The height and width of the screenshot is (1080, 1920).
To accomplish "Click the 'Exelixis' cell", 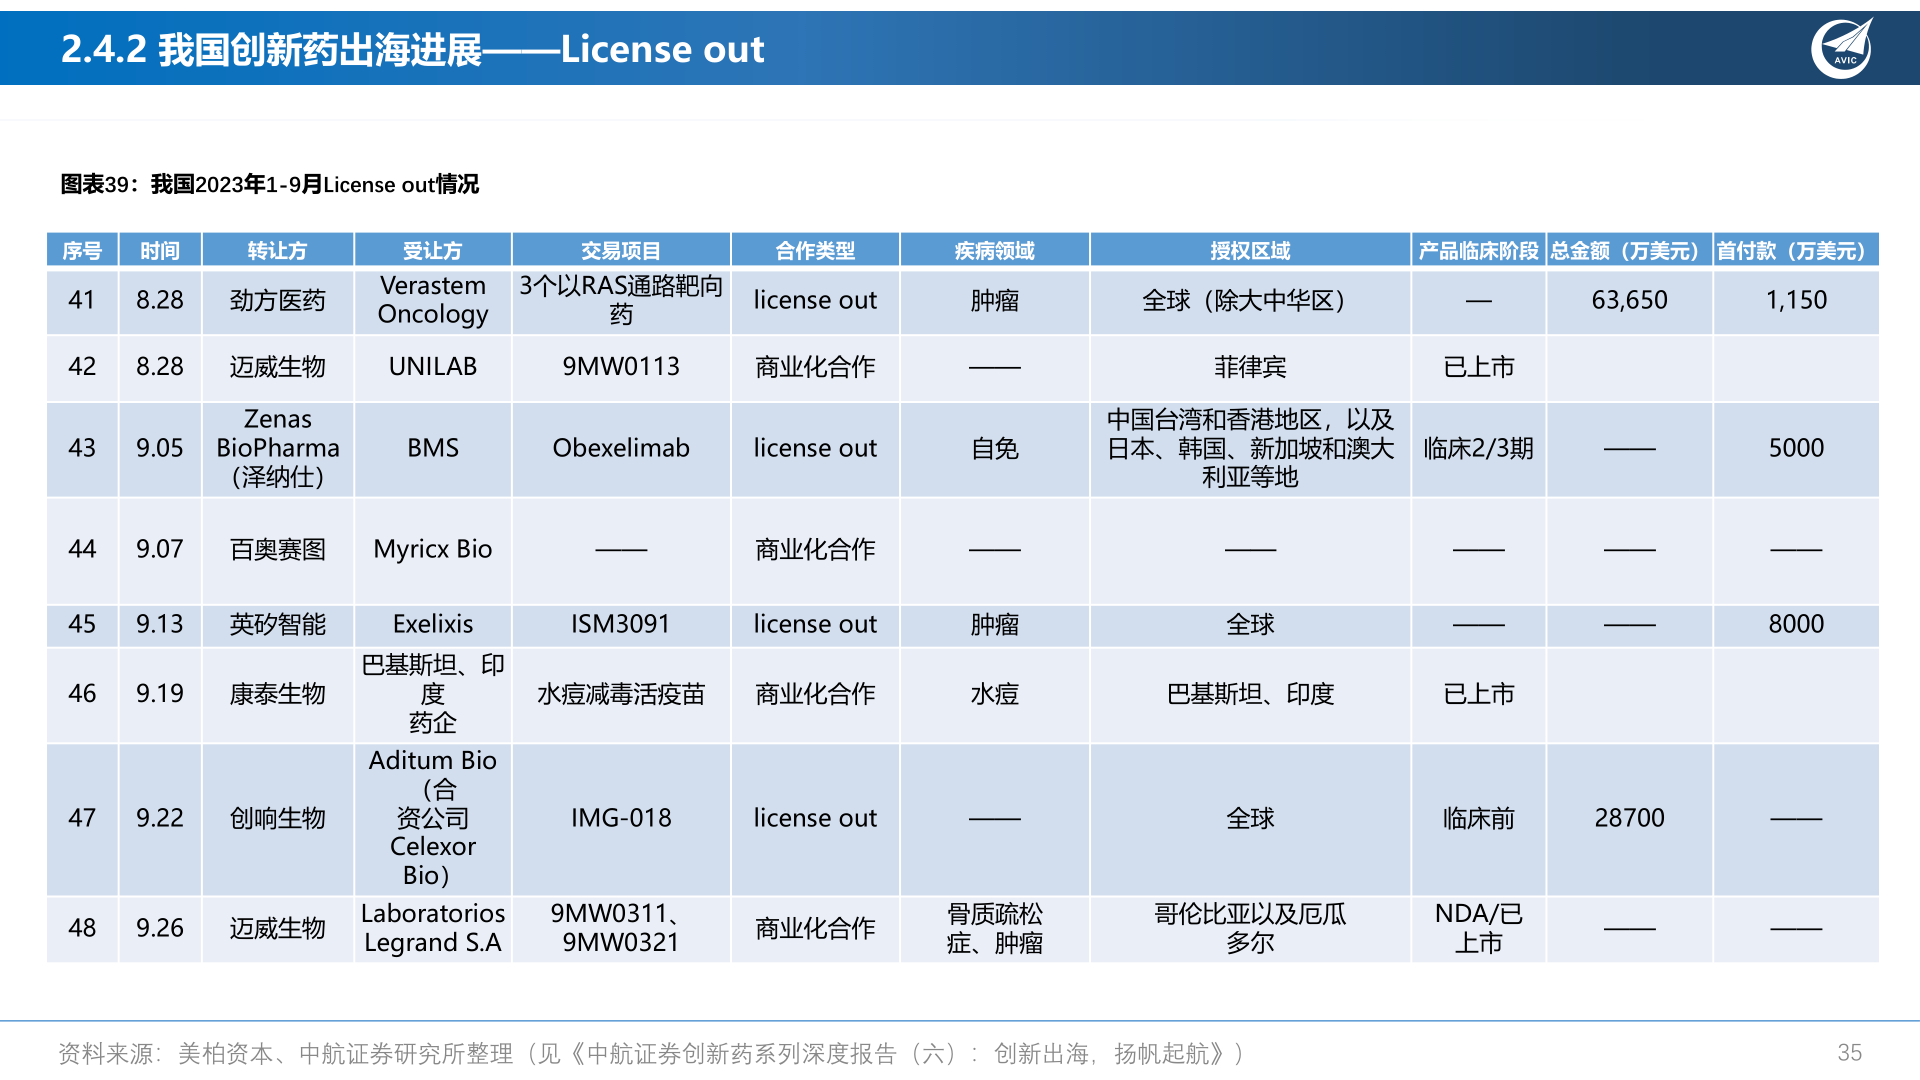I will tap(432, 624).
